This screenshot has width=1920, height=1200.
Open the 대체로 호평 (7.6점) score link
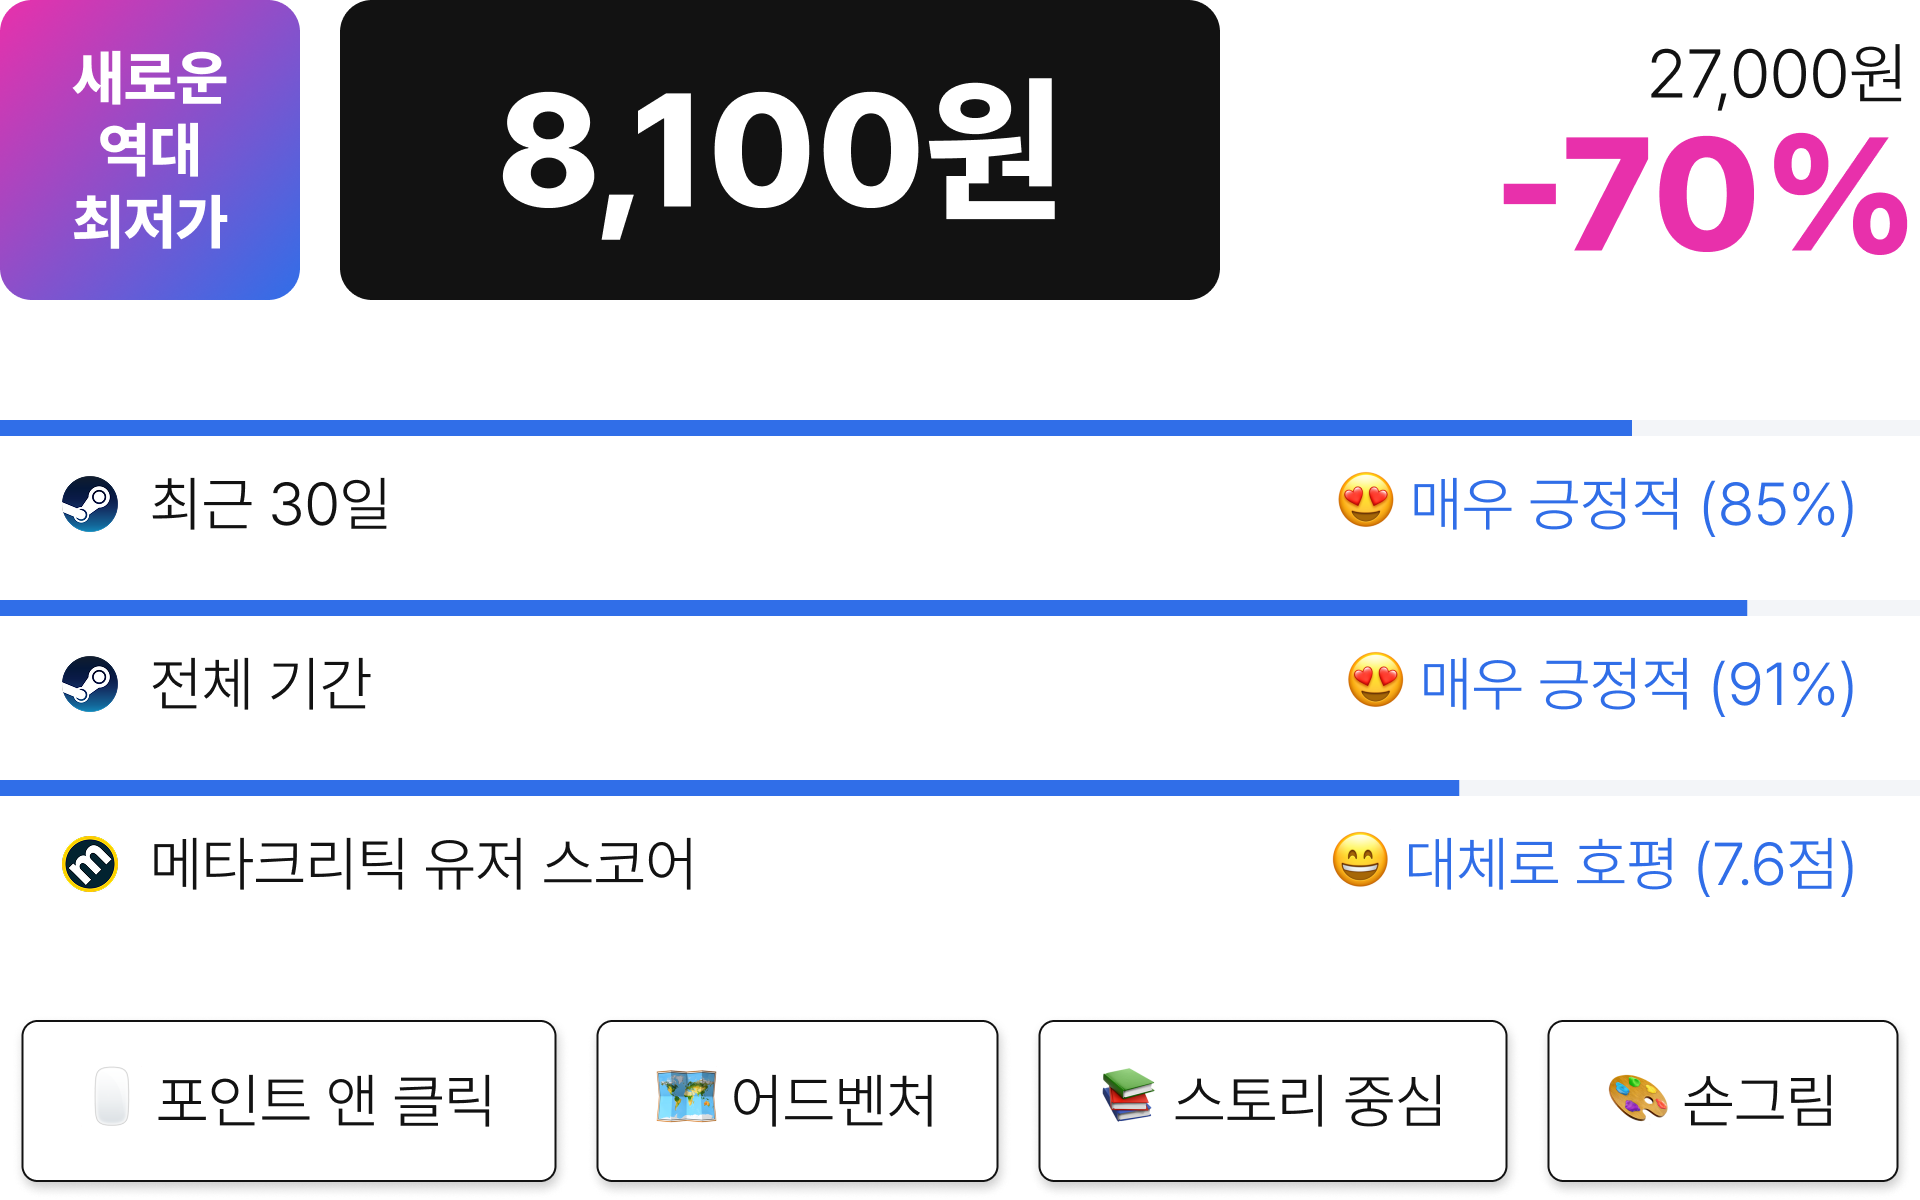(x=1630, y=864)
